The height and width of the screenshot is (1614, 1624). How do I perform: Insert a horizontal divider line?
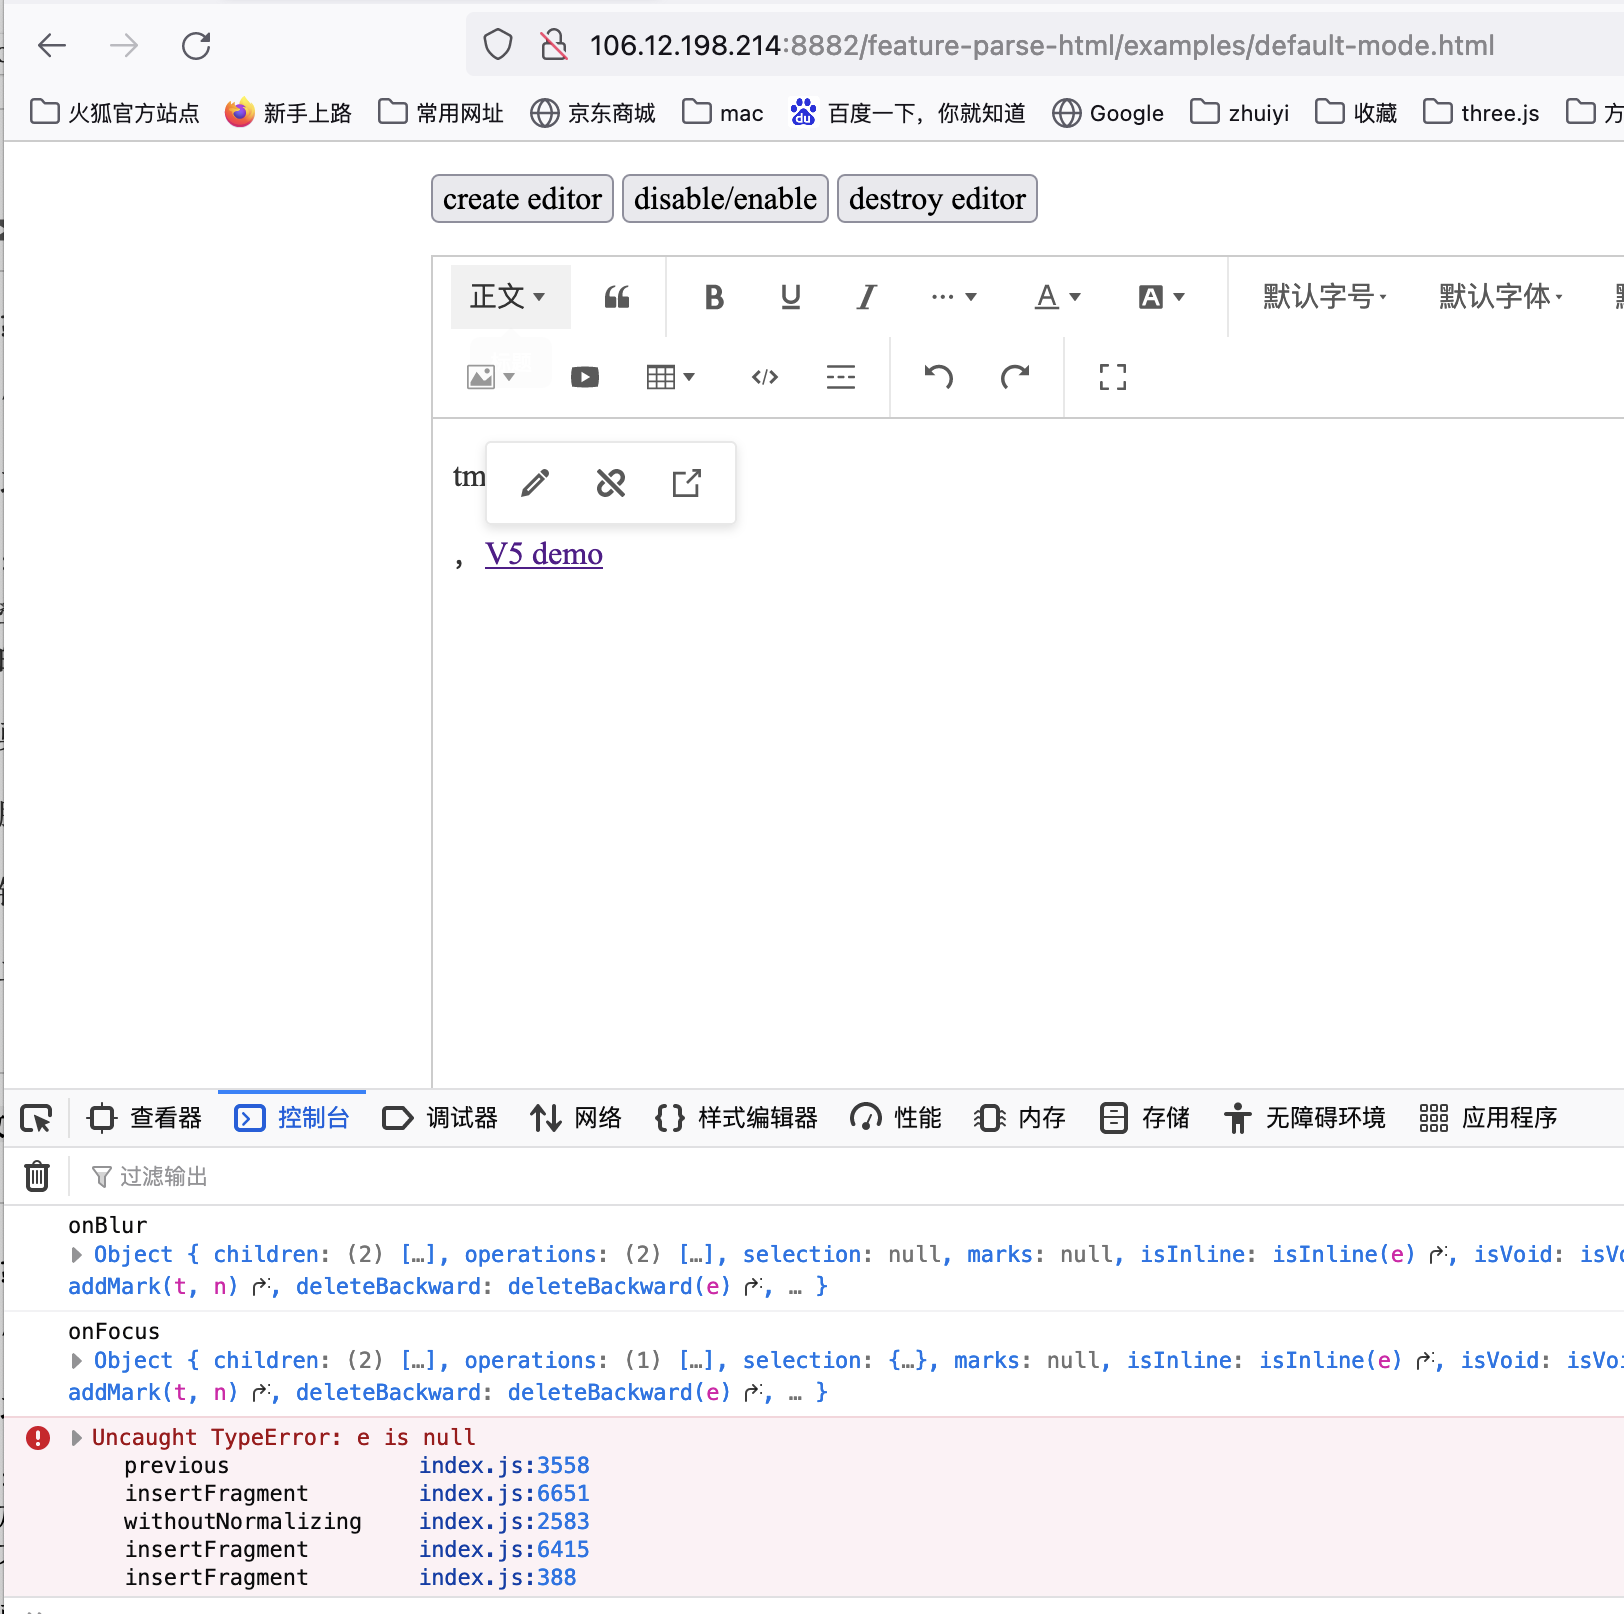tap(841, 377)
